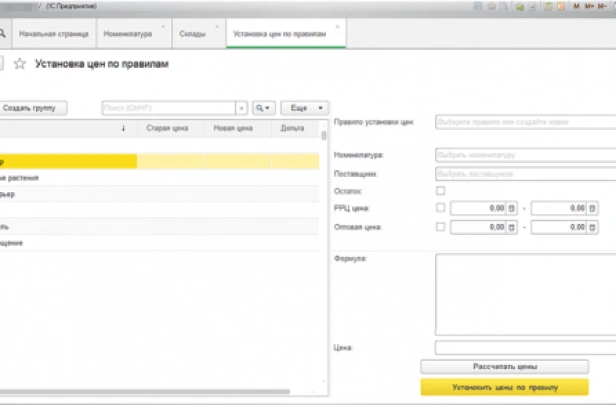Screen dimensions: 616x405
Task: Close the Установка цен по правилам tab
Action: click(337, 26)
